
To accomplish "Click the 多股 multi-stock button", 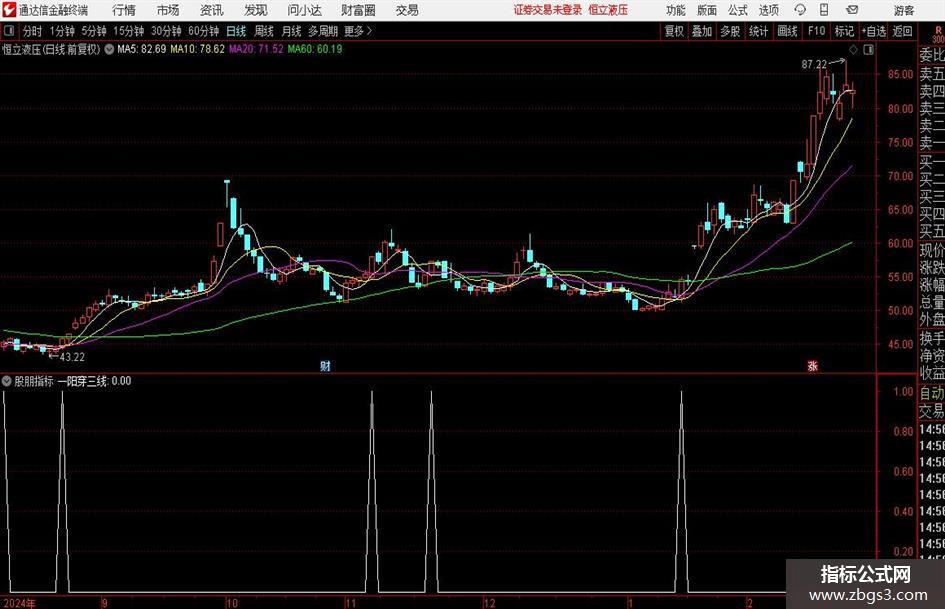I will tap(730, 31).
